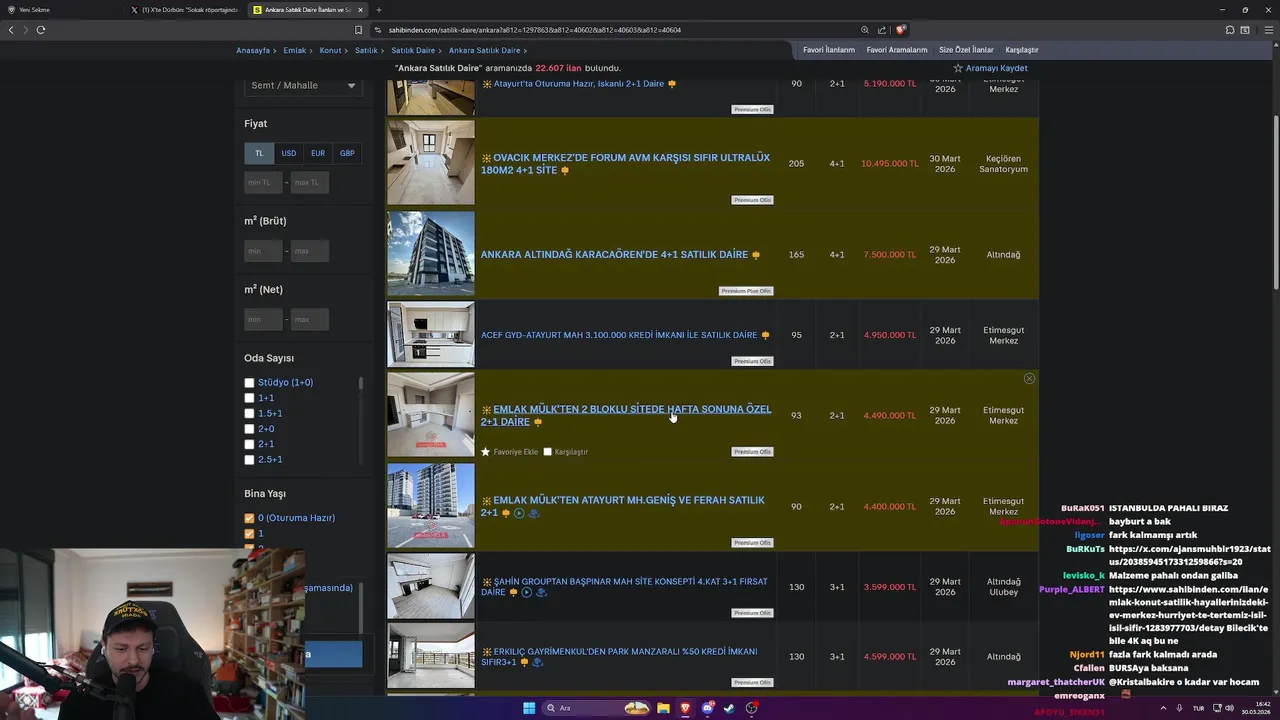
Task: Click the browser address bar URL
Action: 535,30
